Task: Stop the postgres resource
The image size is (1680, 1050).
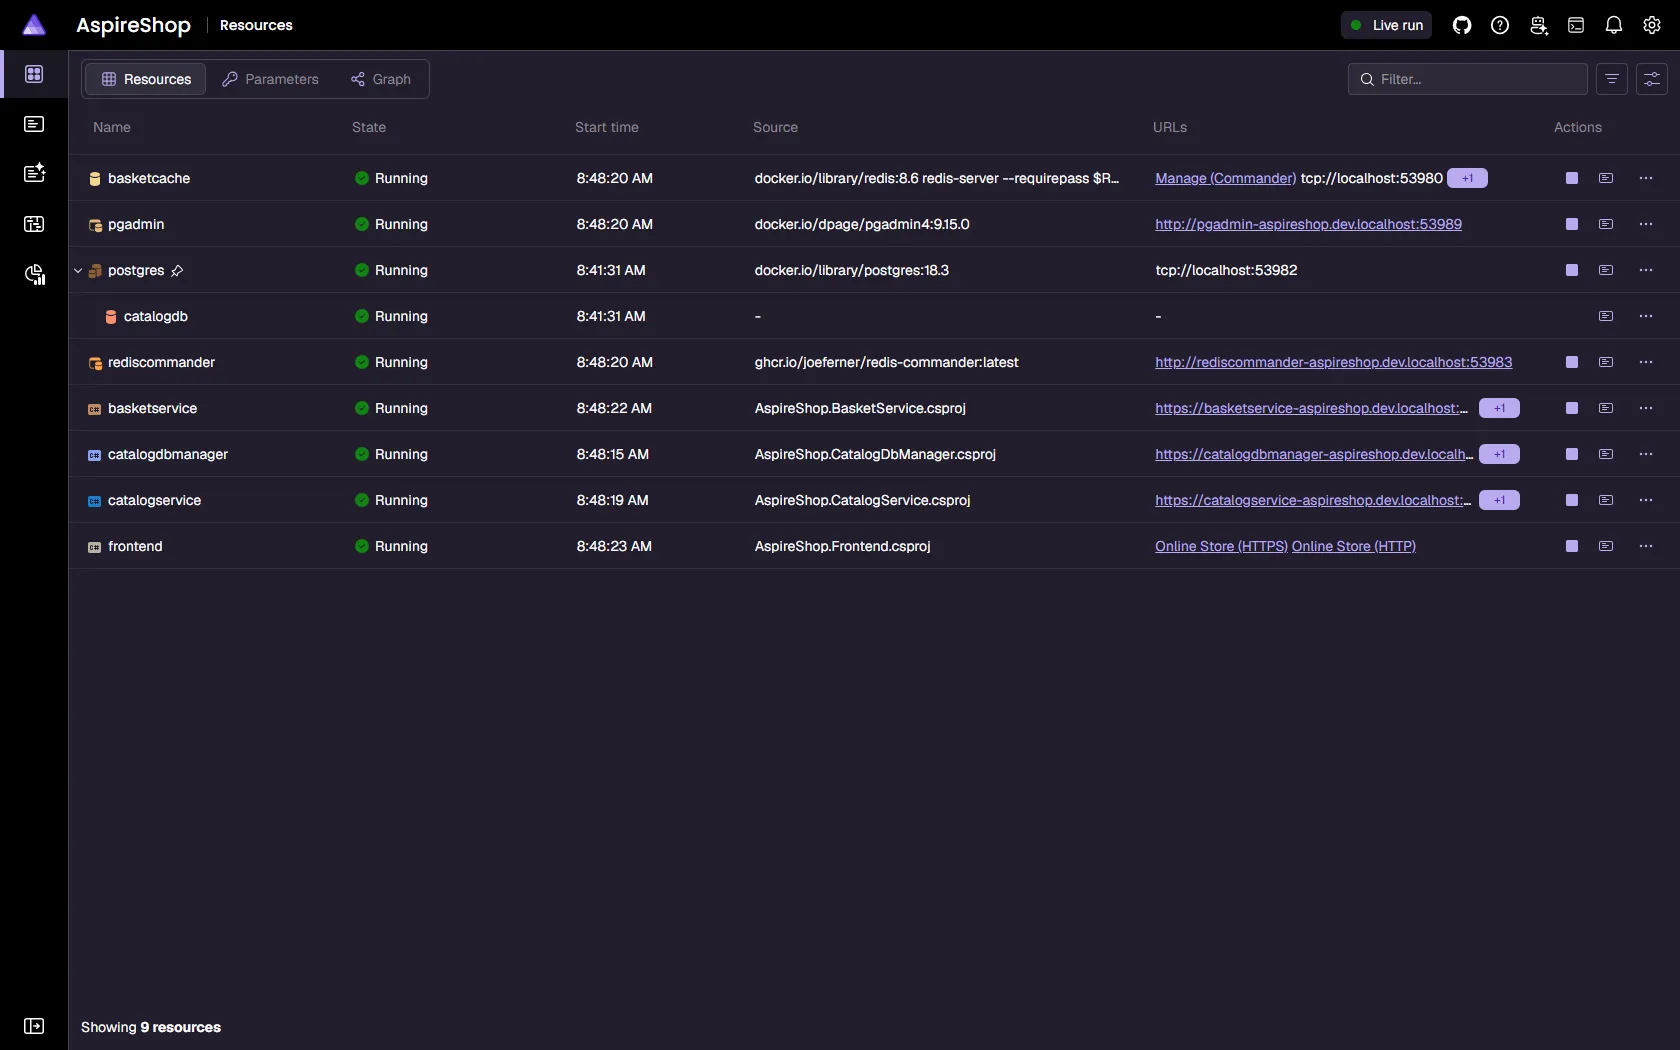Action: coord(1572,270)
